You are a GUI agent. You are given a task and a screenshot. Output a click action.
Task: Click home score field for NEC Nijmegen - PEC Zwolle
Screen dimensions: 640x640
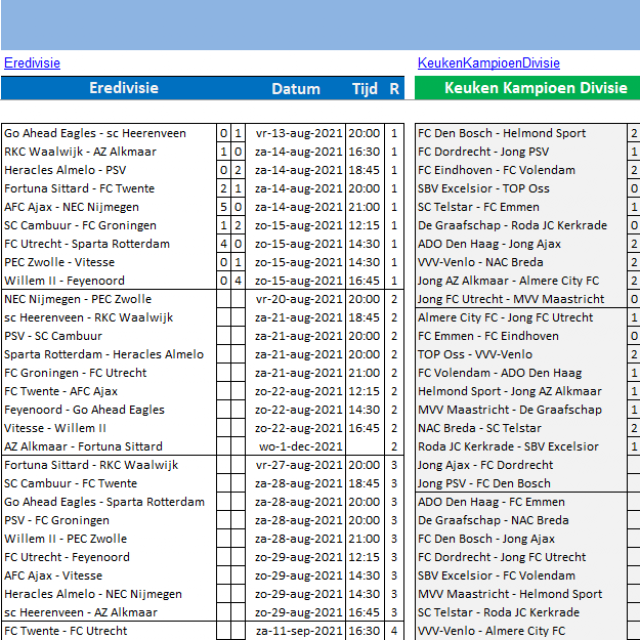(x=223, y=299)
